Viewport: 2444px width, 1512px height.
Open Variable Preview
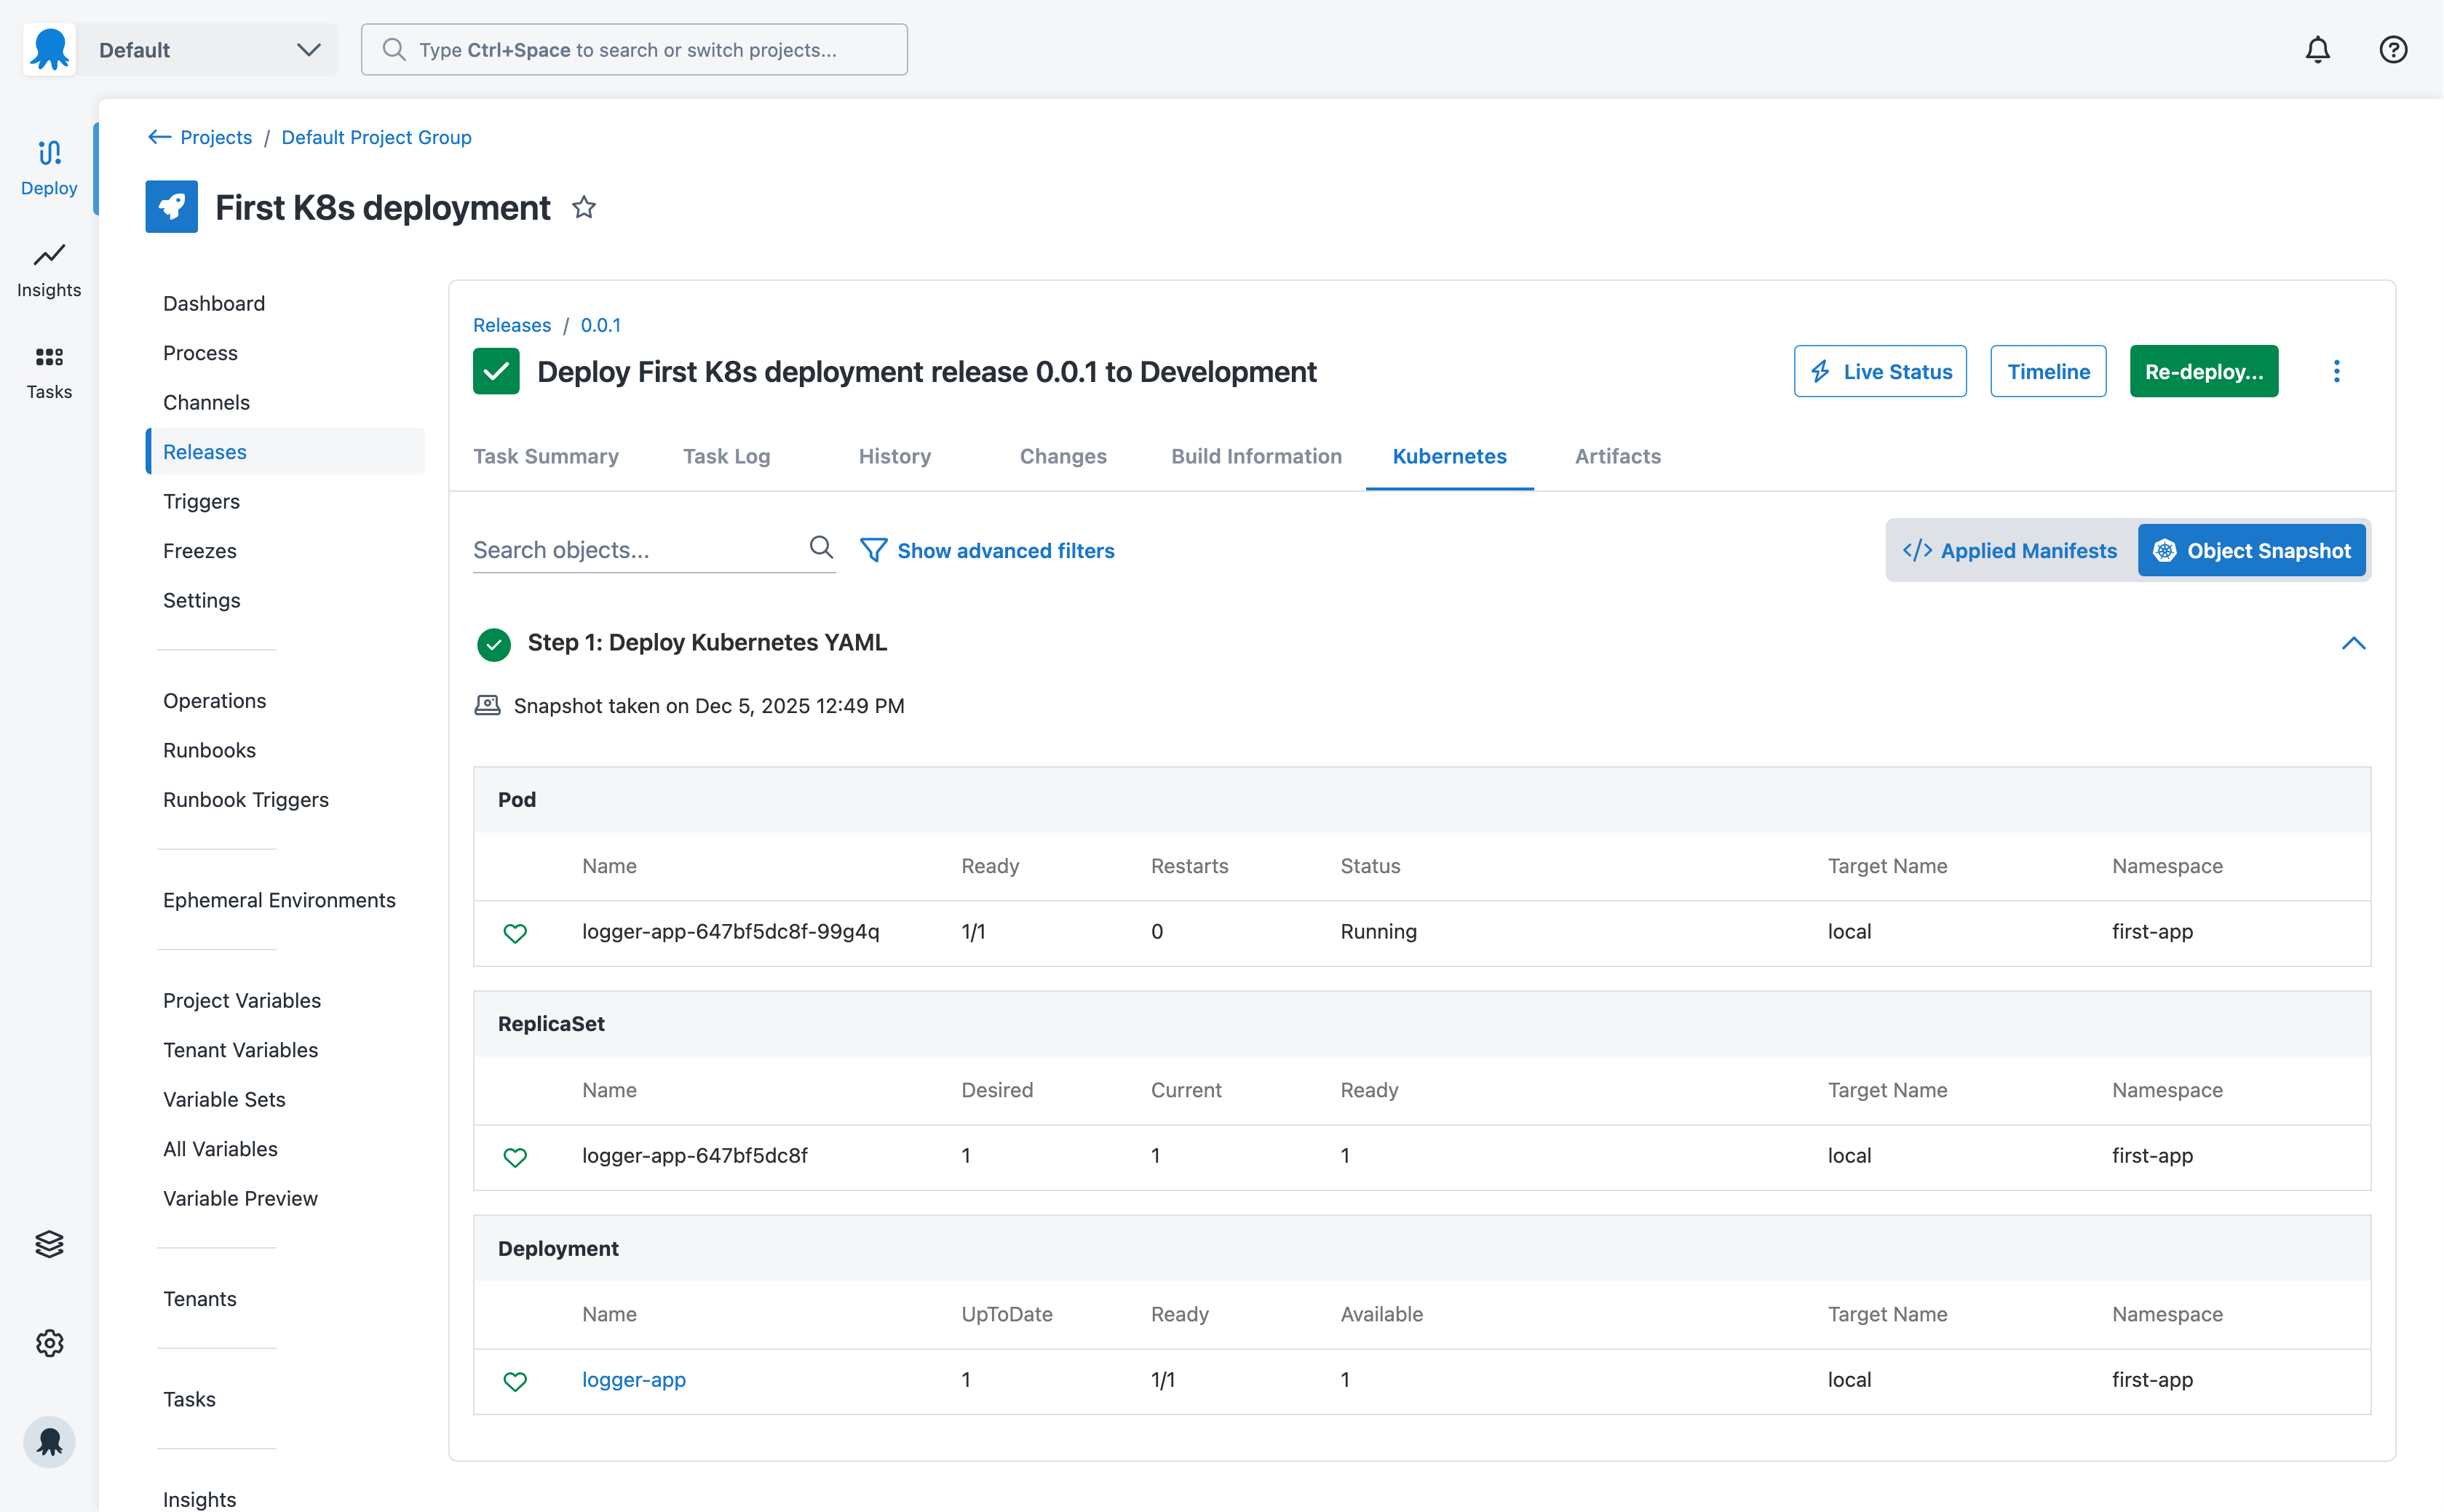tap(240, 1198)
